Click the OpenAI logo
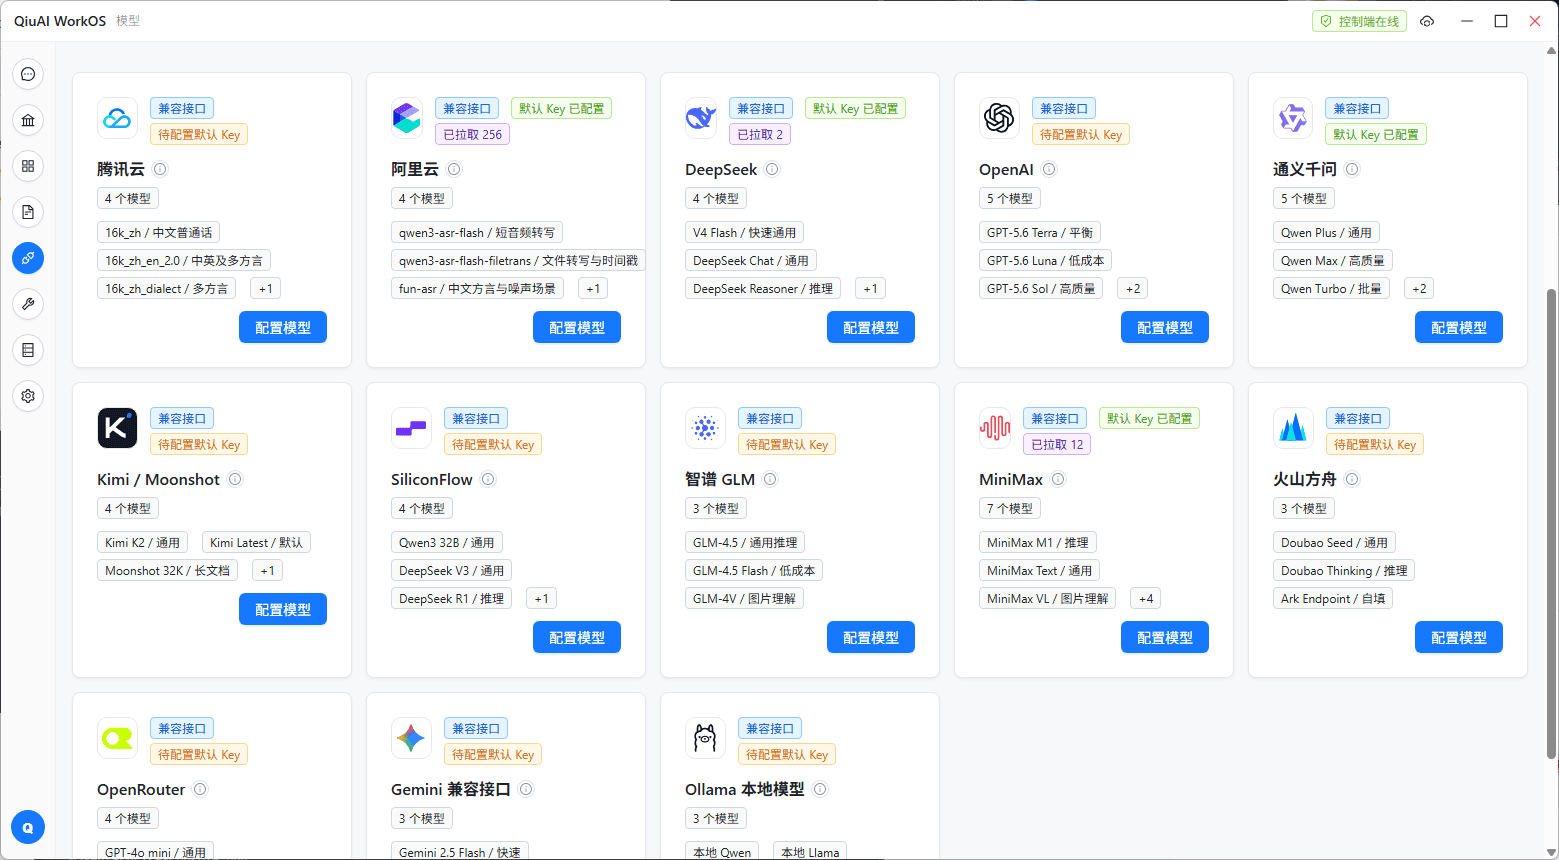The height and width of the screenshot is (860, 1559). (999, 118)
